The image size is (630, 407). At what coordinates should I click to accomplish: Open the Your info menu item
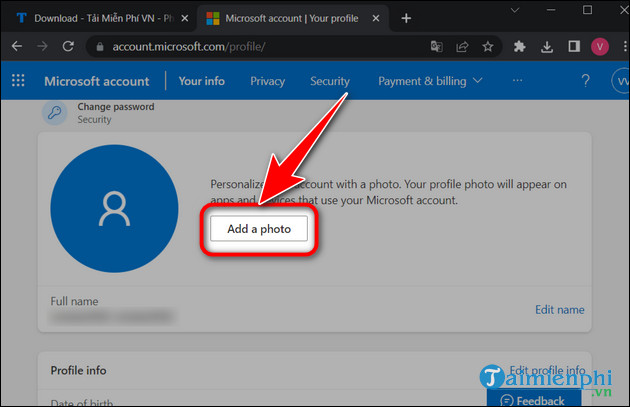(x=202, y=81)
